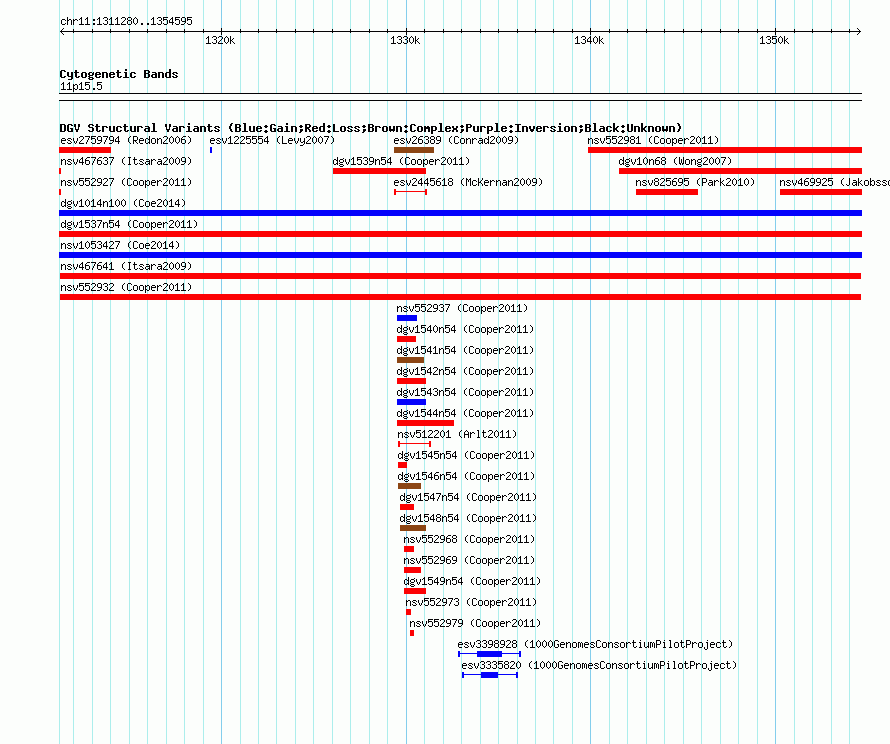Select the esv3398928 1000Genomes blue glyph

click(489, 654)
